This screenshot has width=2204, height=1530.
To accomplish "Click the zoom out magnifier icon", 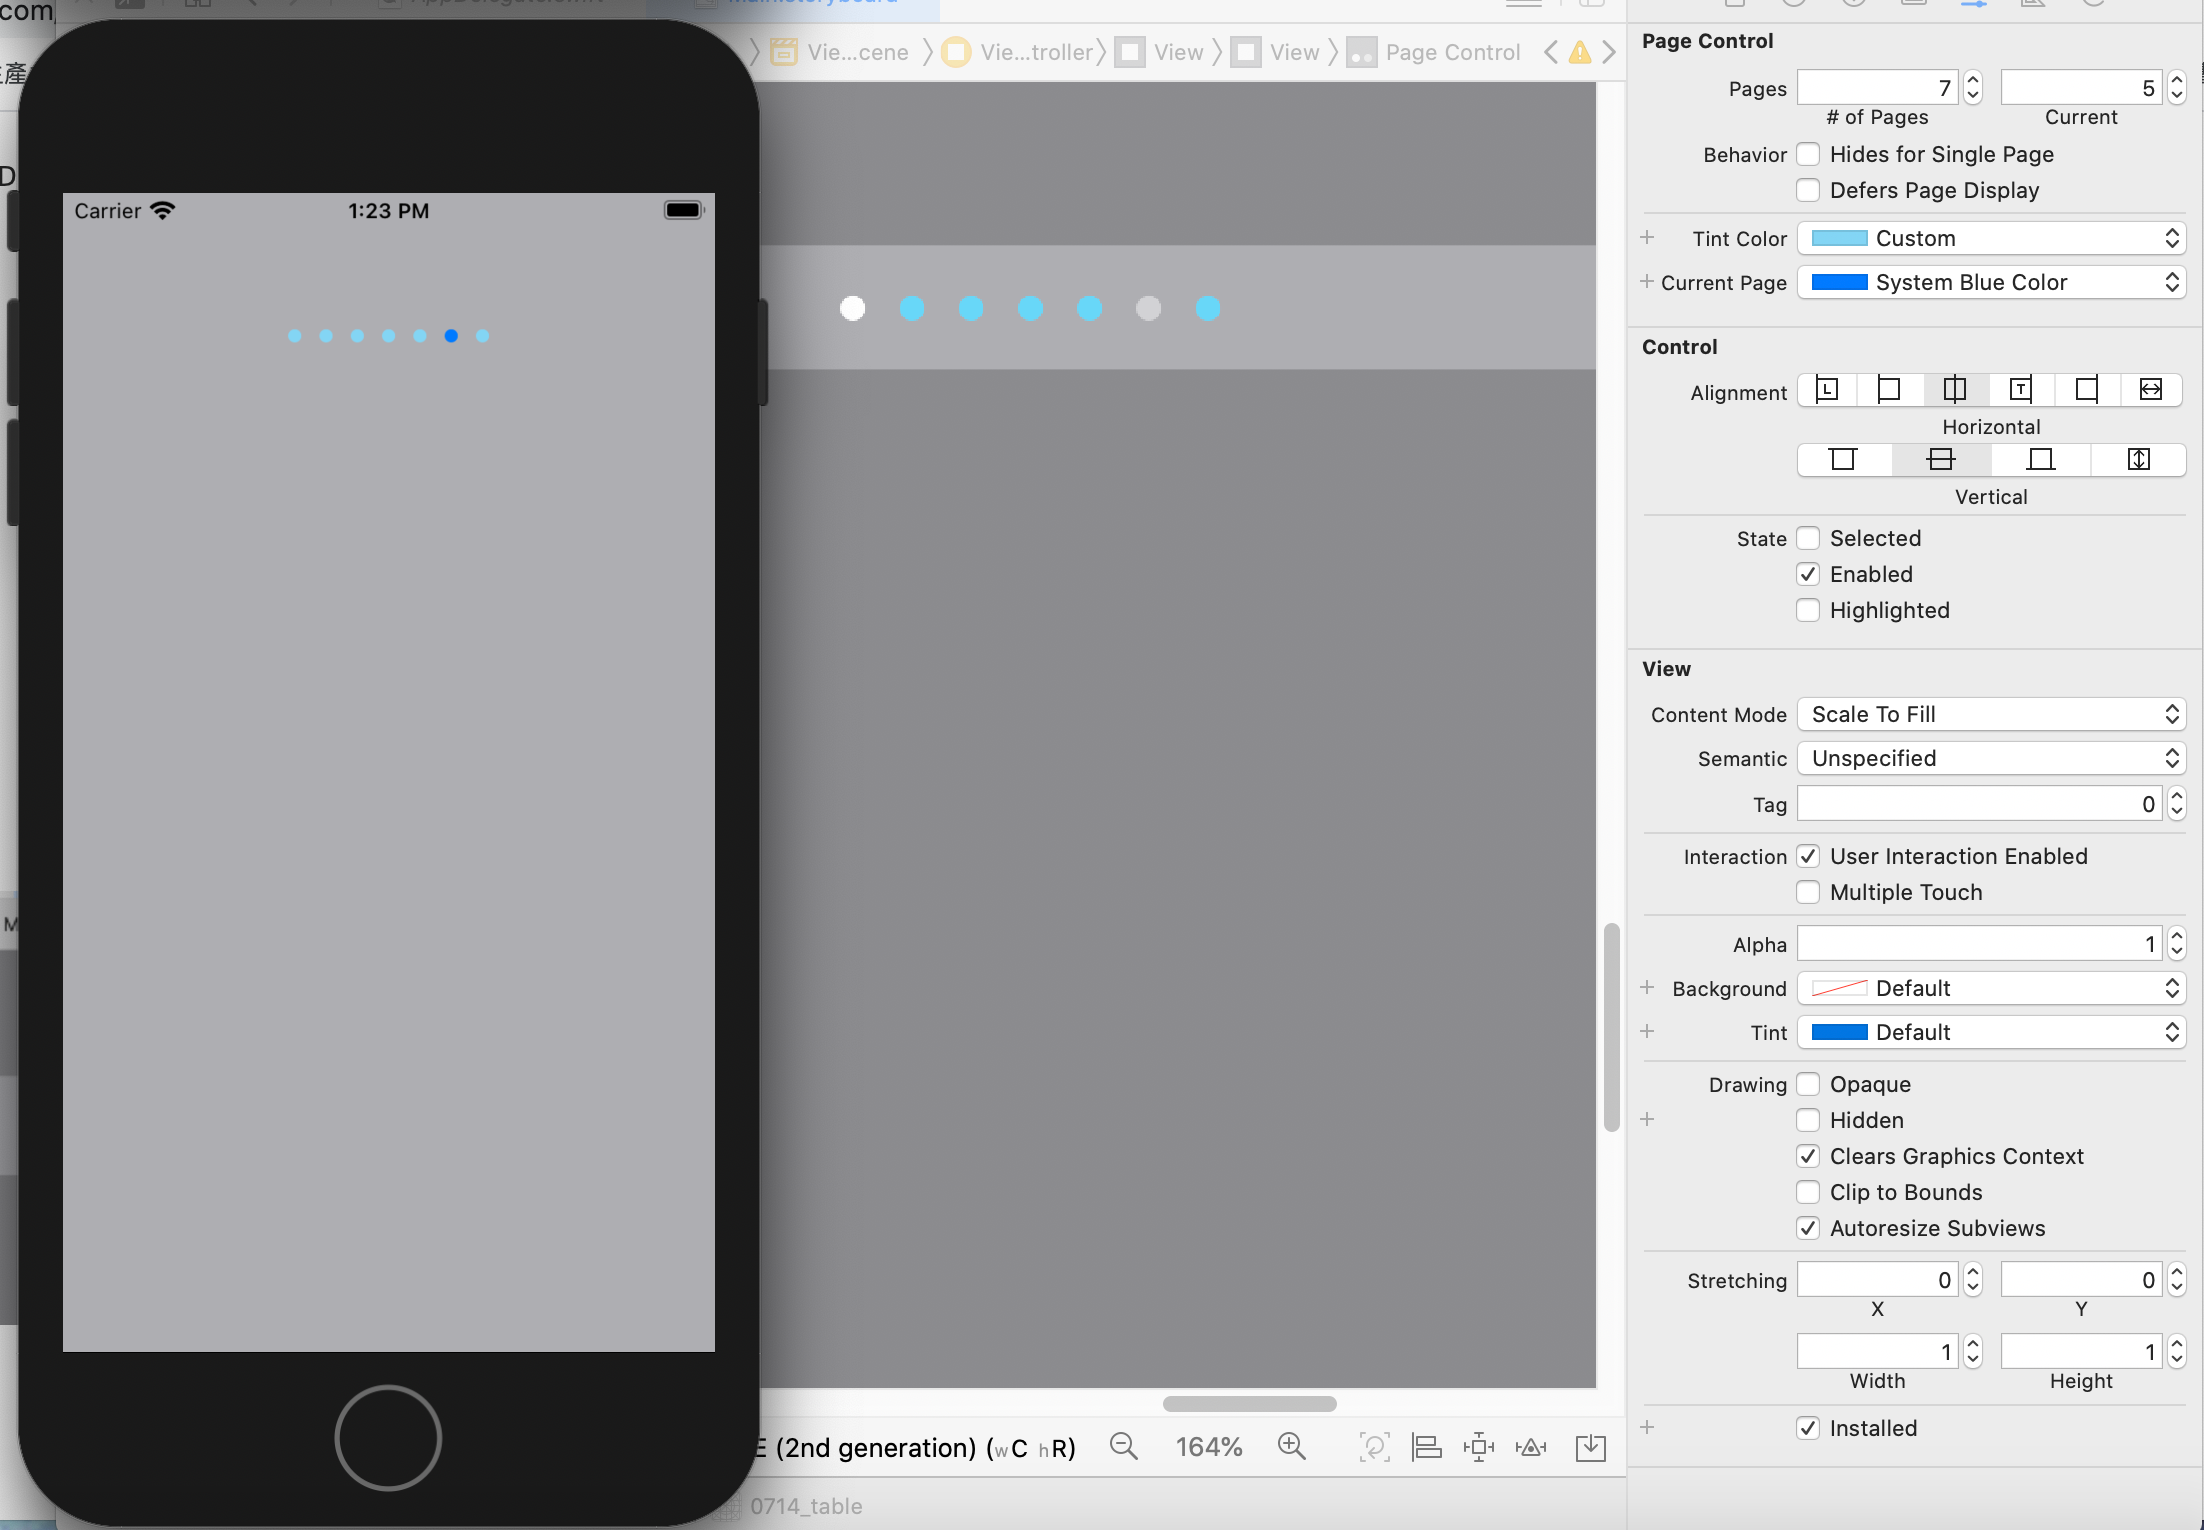I will [1123, 1447].
